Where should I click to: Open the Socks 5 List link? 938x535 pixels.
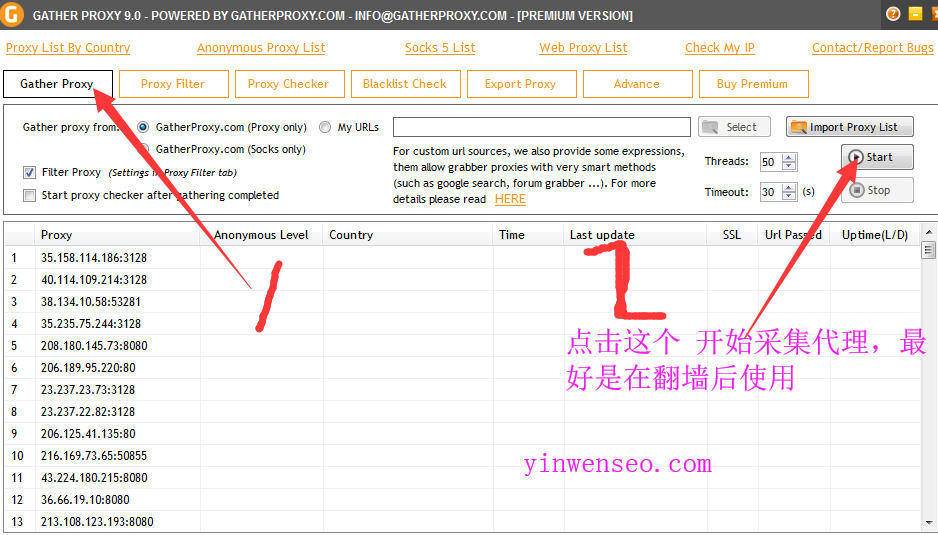tap(440, 48)
